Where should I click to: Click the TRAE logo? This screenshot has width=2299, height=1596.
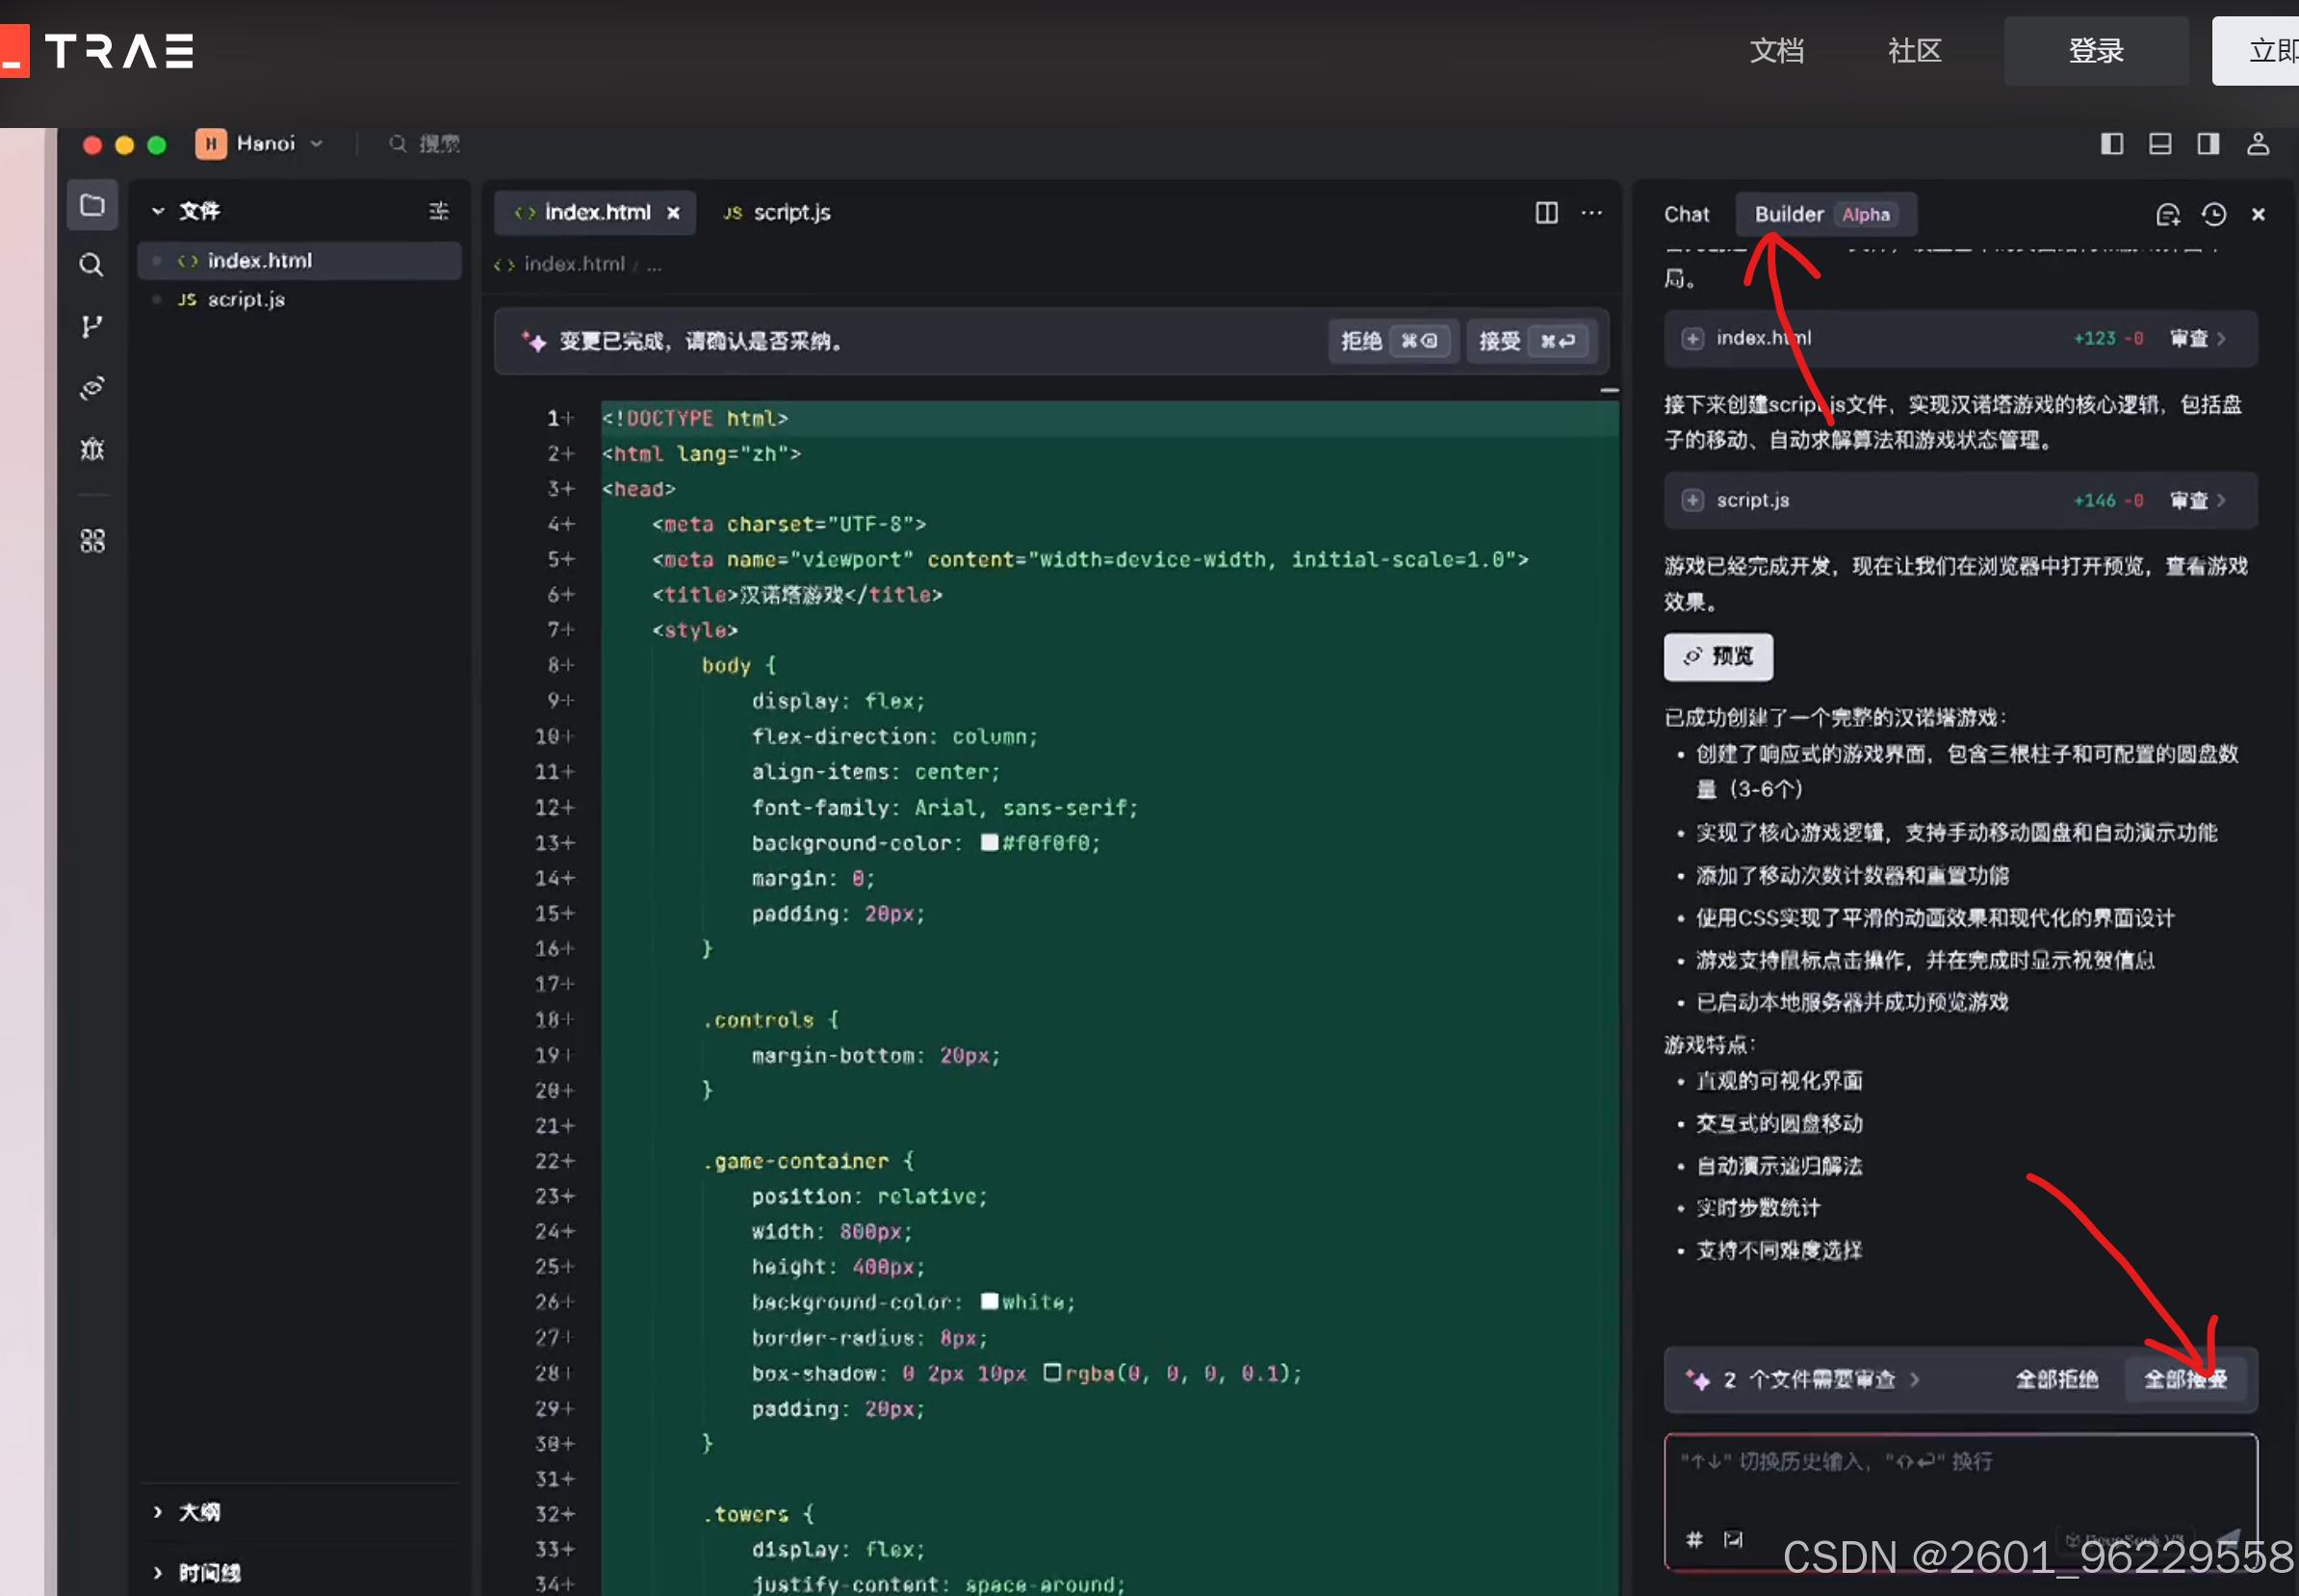(x=98, y=50)
